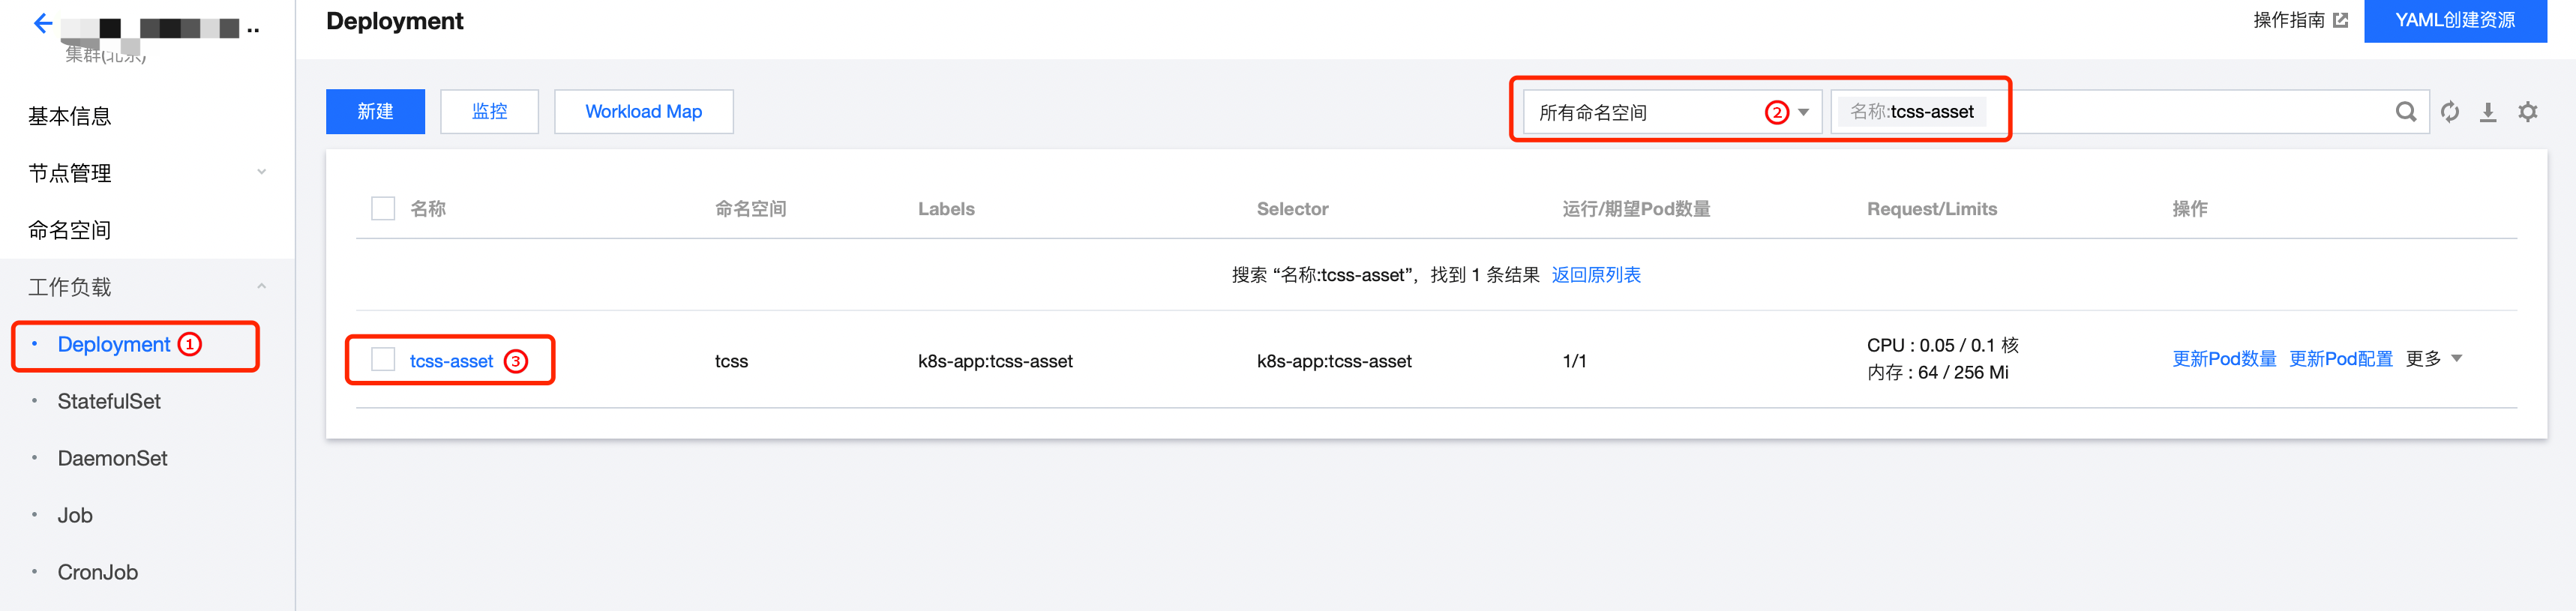Click the back arrow icon
Image resolution: width=2576 pixels, height=611 pixels.
tap(43, 23)
